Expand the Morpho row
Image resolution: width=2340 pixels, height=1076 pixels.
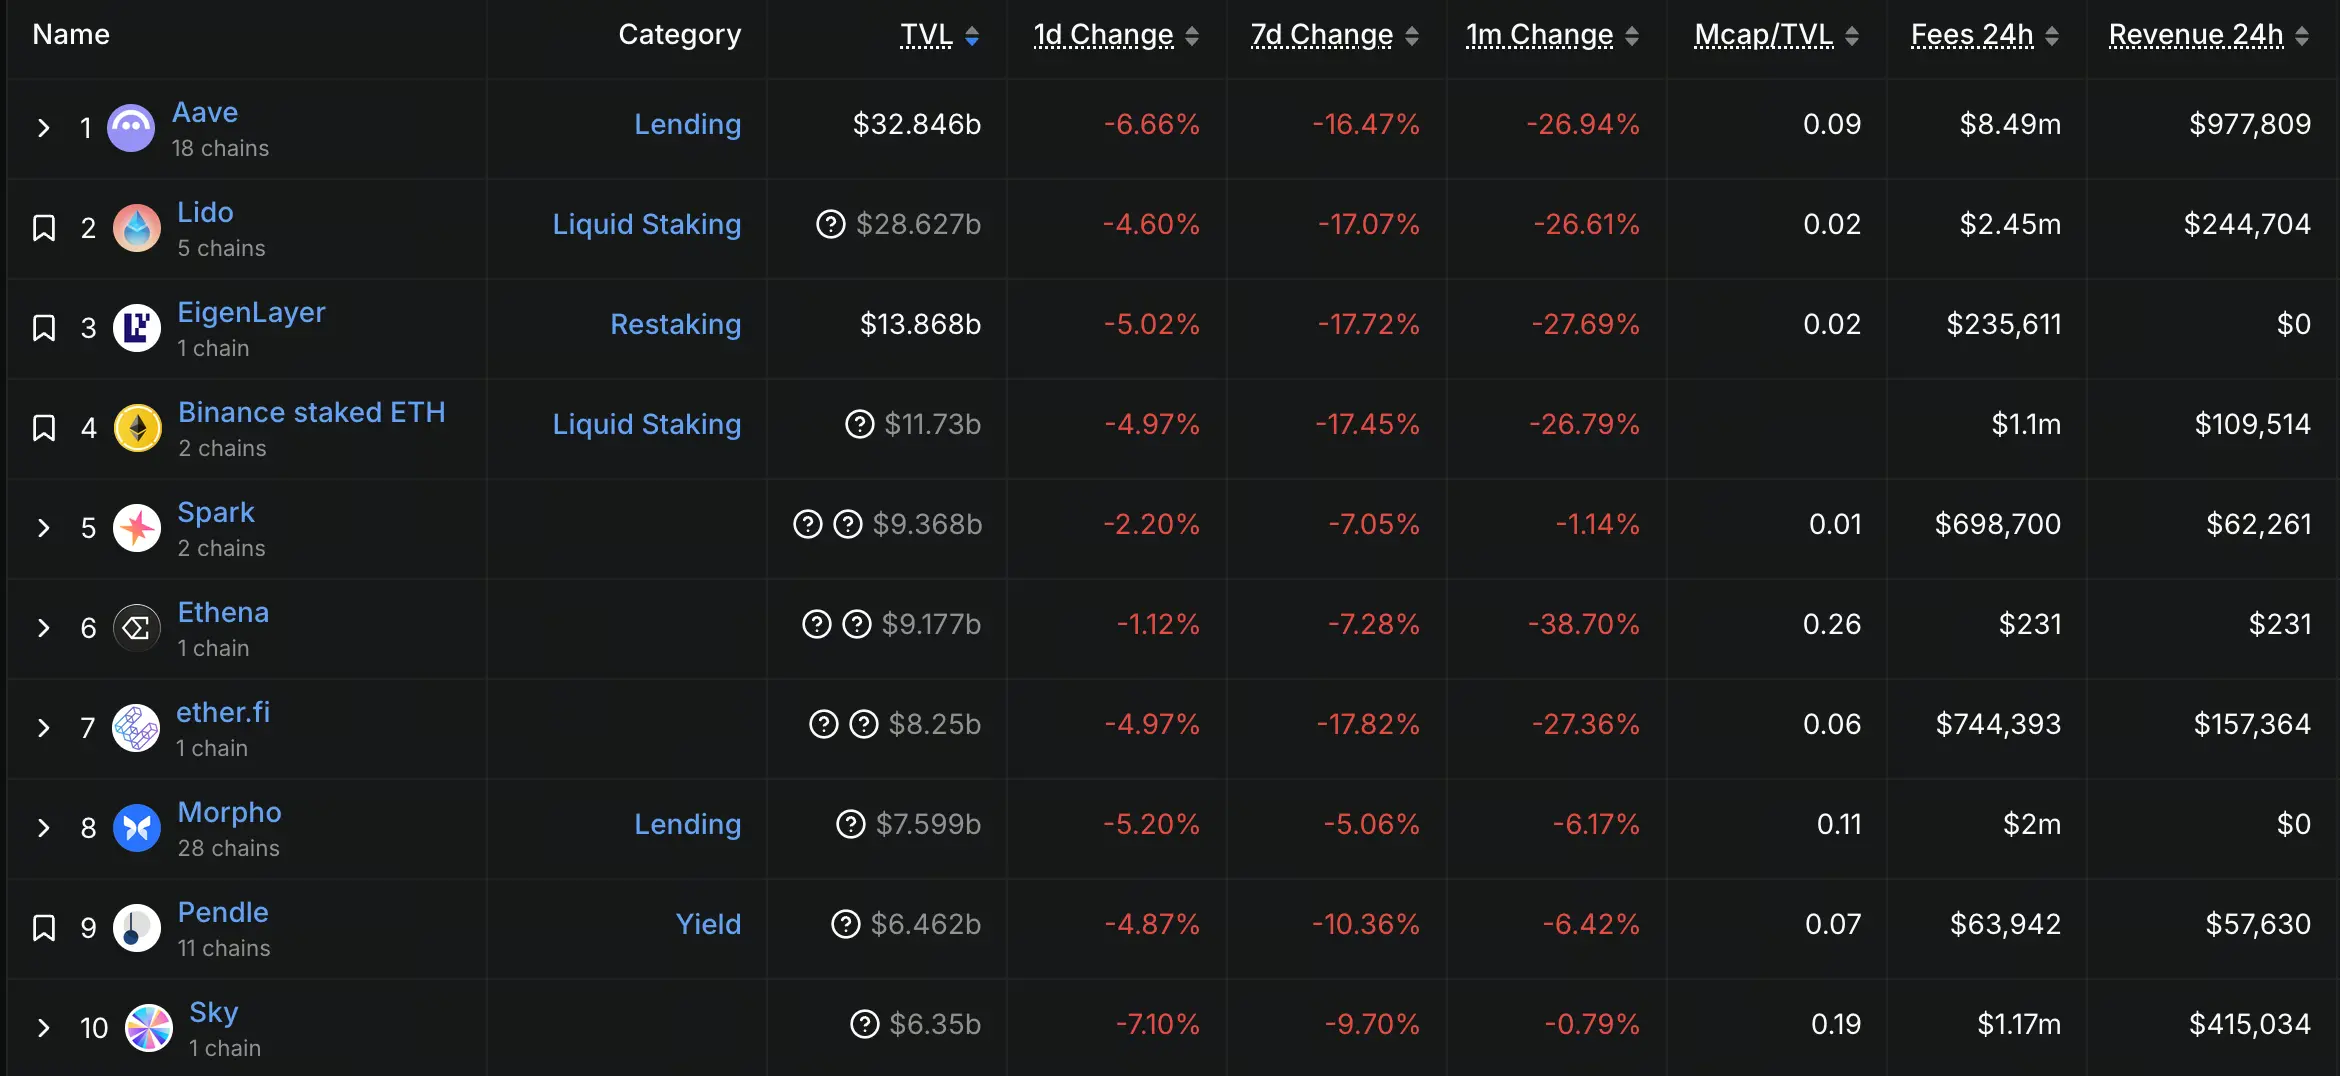pos(43,828)
